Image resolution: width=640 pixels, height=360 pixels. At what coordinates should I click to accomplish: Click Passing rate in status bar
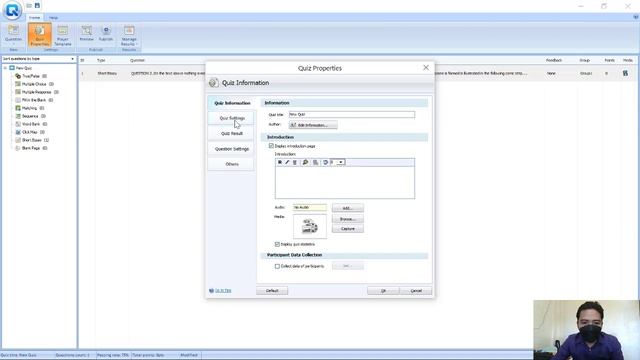tap(113, 355)
